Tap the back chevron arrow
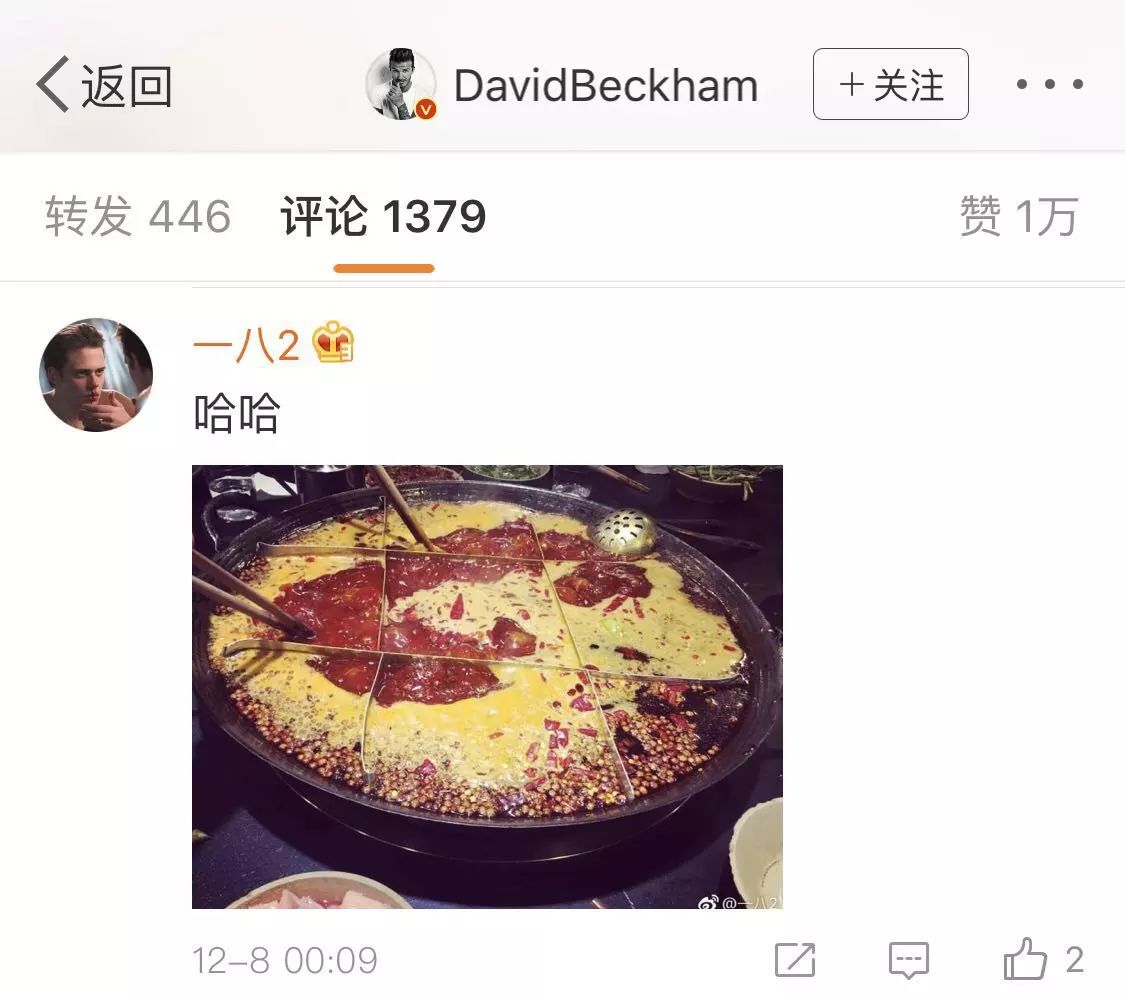This screenshot has width=1125, height=994. (52, 85)
